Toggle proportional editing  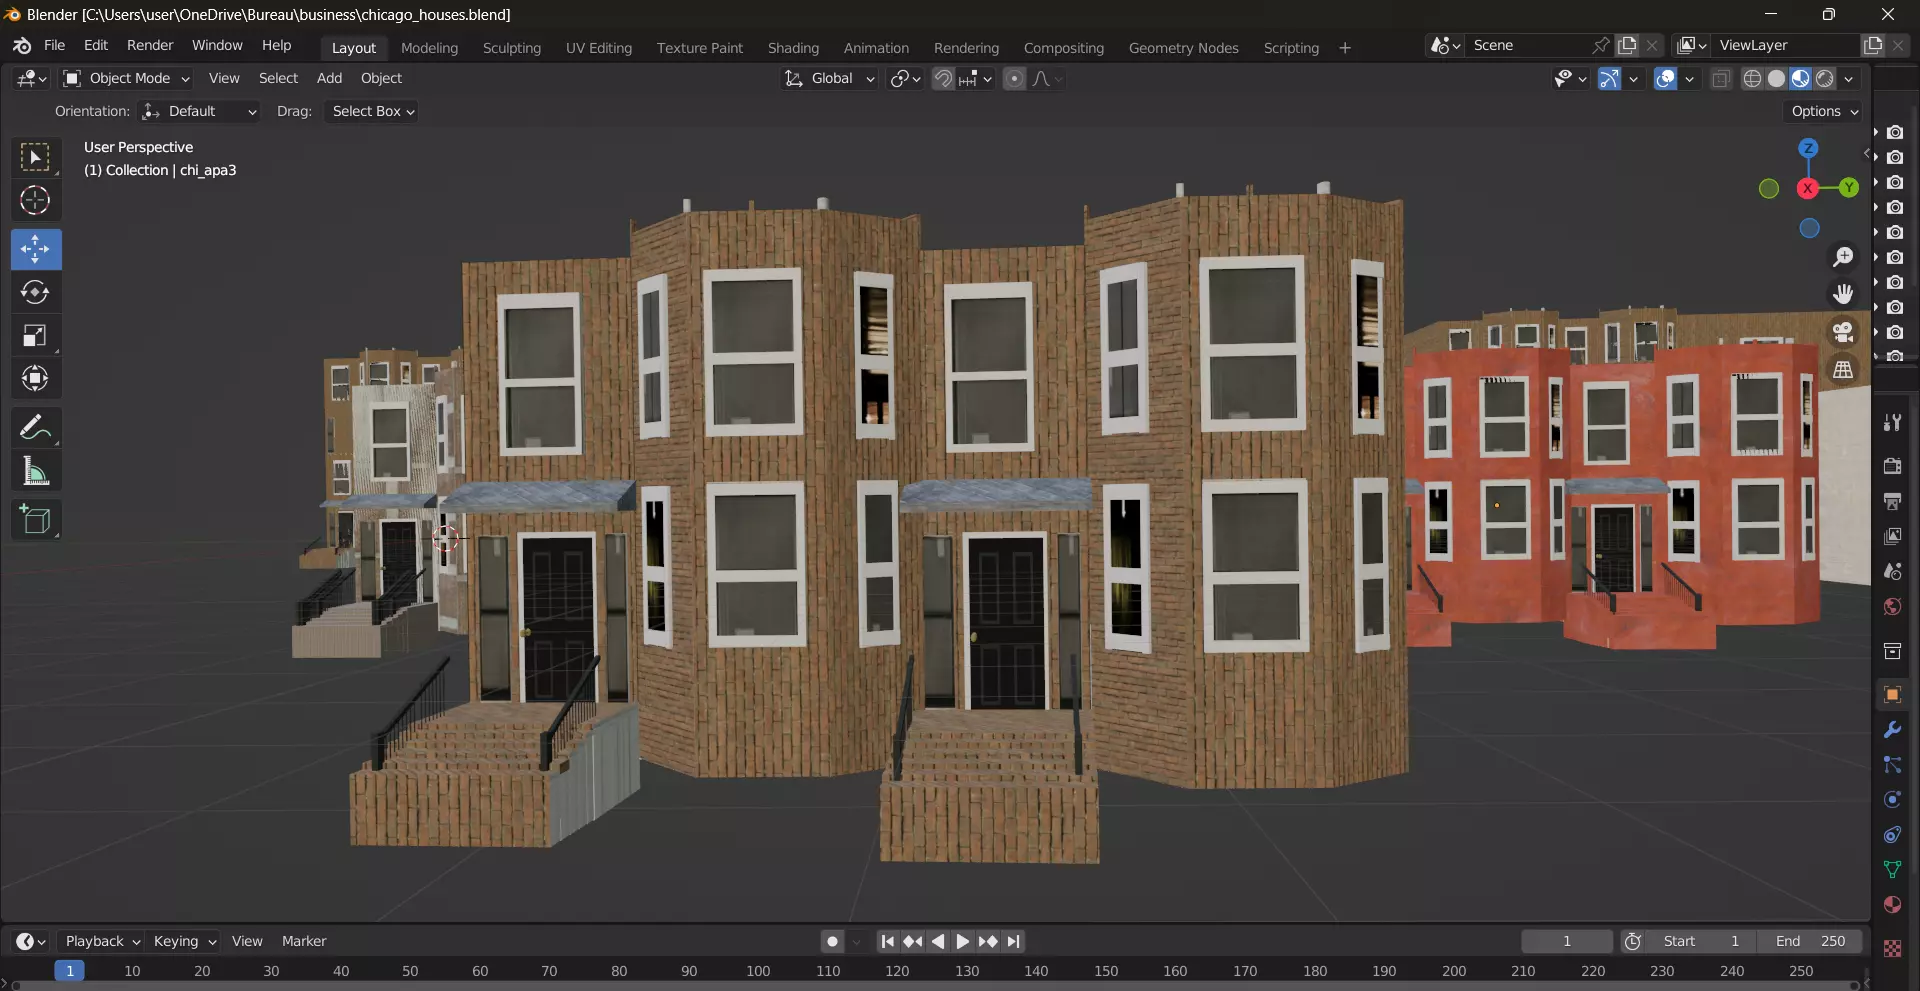point(1014,79)
